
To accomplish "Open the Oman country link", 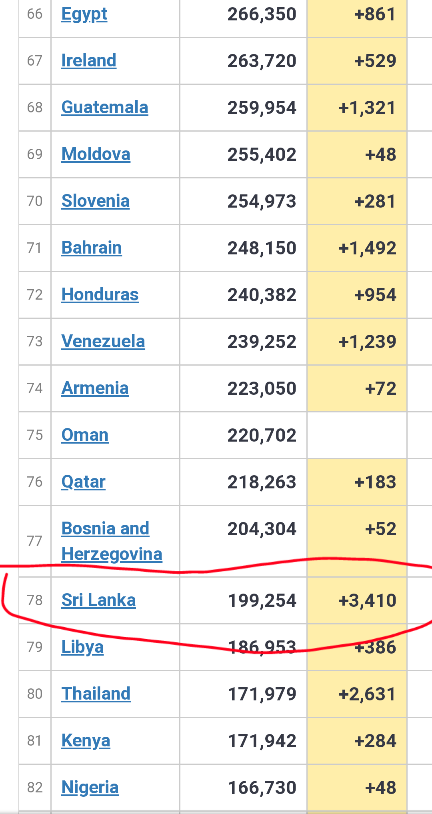I will (85, 435).
